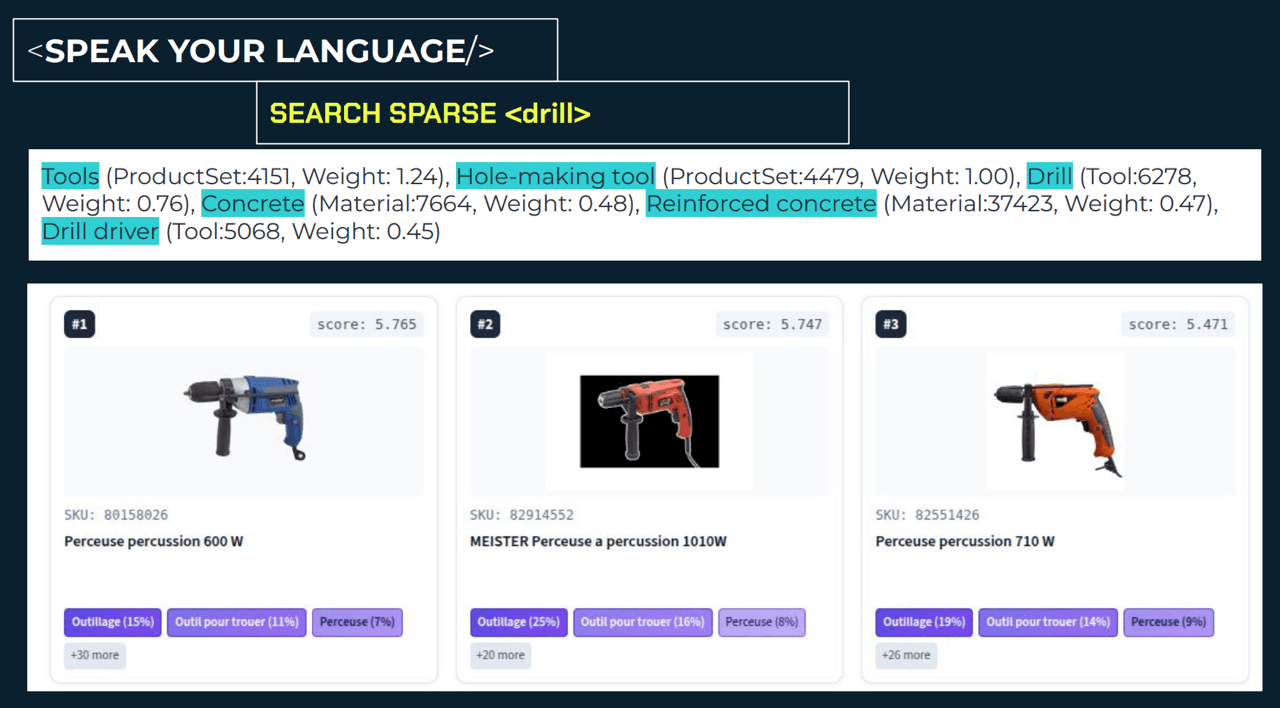
Task: Click the #2 rank badge
Action: 486,324
